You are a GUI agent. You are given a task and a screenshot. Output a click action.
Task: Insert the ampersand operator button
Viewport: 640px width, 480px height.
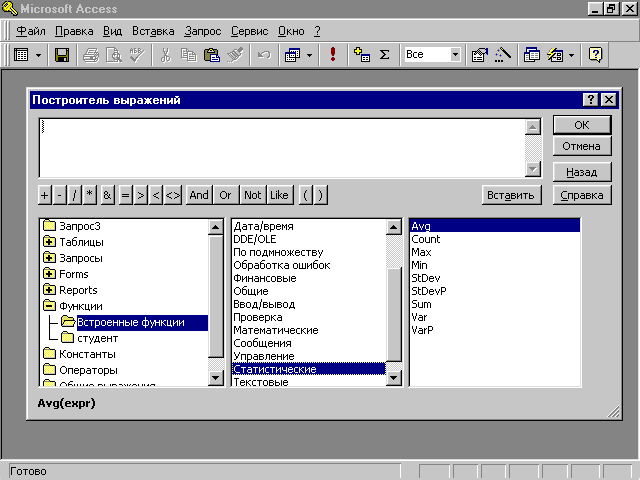pyautogui.click(x=107, y=195)
